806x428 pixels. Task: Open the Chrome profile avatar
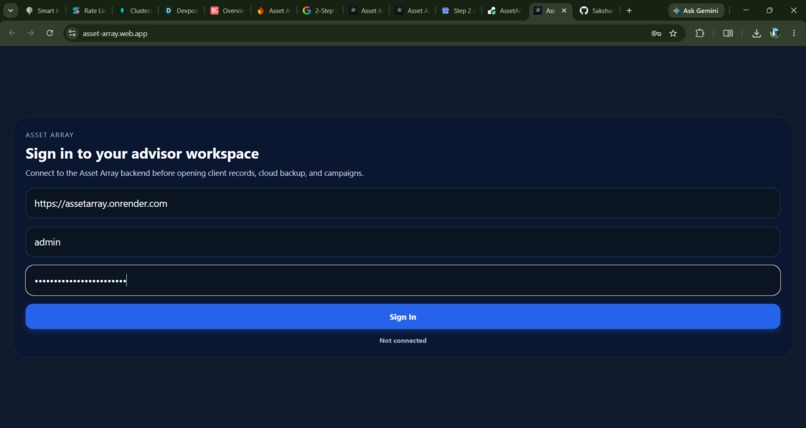[775, 33]
